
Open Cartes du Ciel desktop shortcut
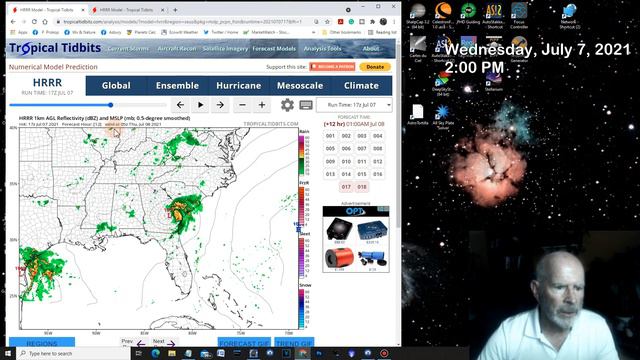point(418,49)
